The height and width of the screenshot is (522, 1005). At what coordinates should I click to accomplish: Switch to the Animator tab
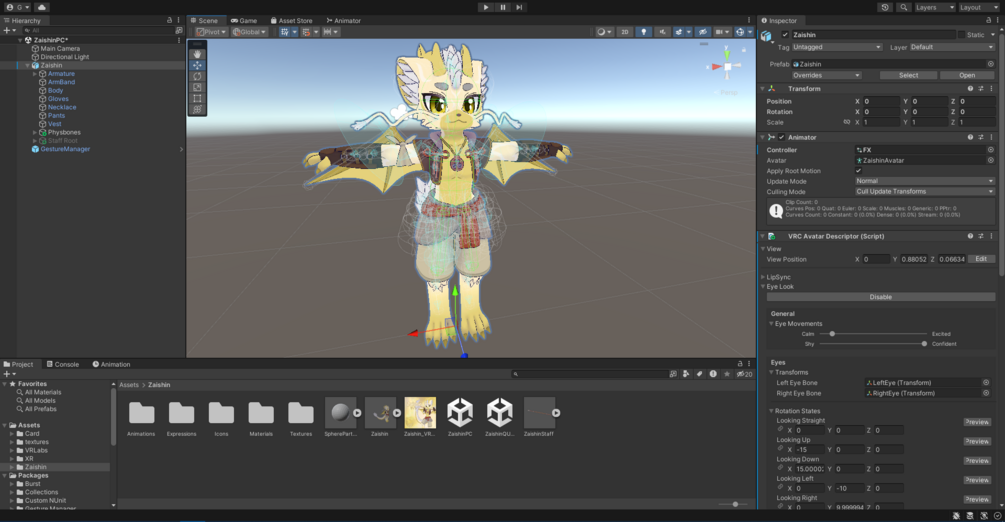[344, 21]
